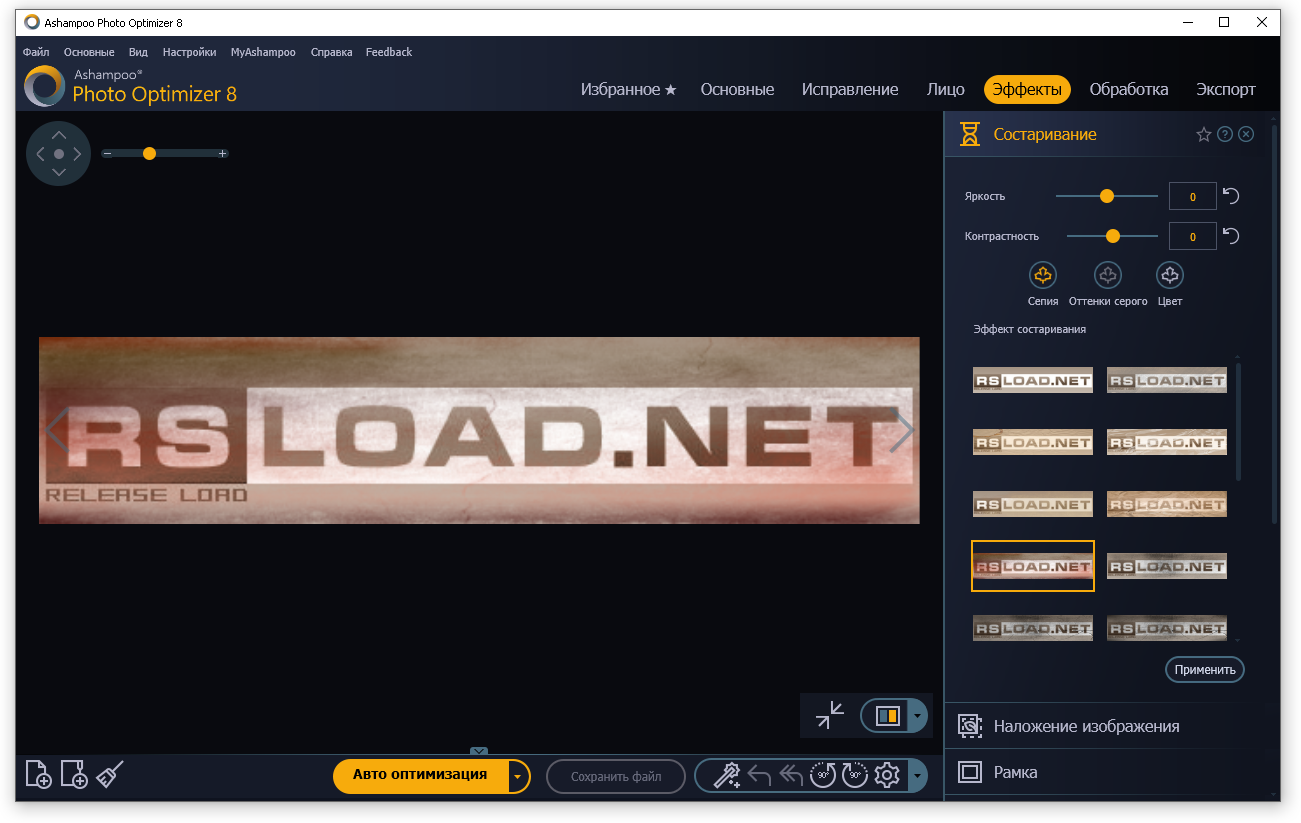Open the Справка menu

(331, 52)
